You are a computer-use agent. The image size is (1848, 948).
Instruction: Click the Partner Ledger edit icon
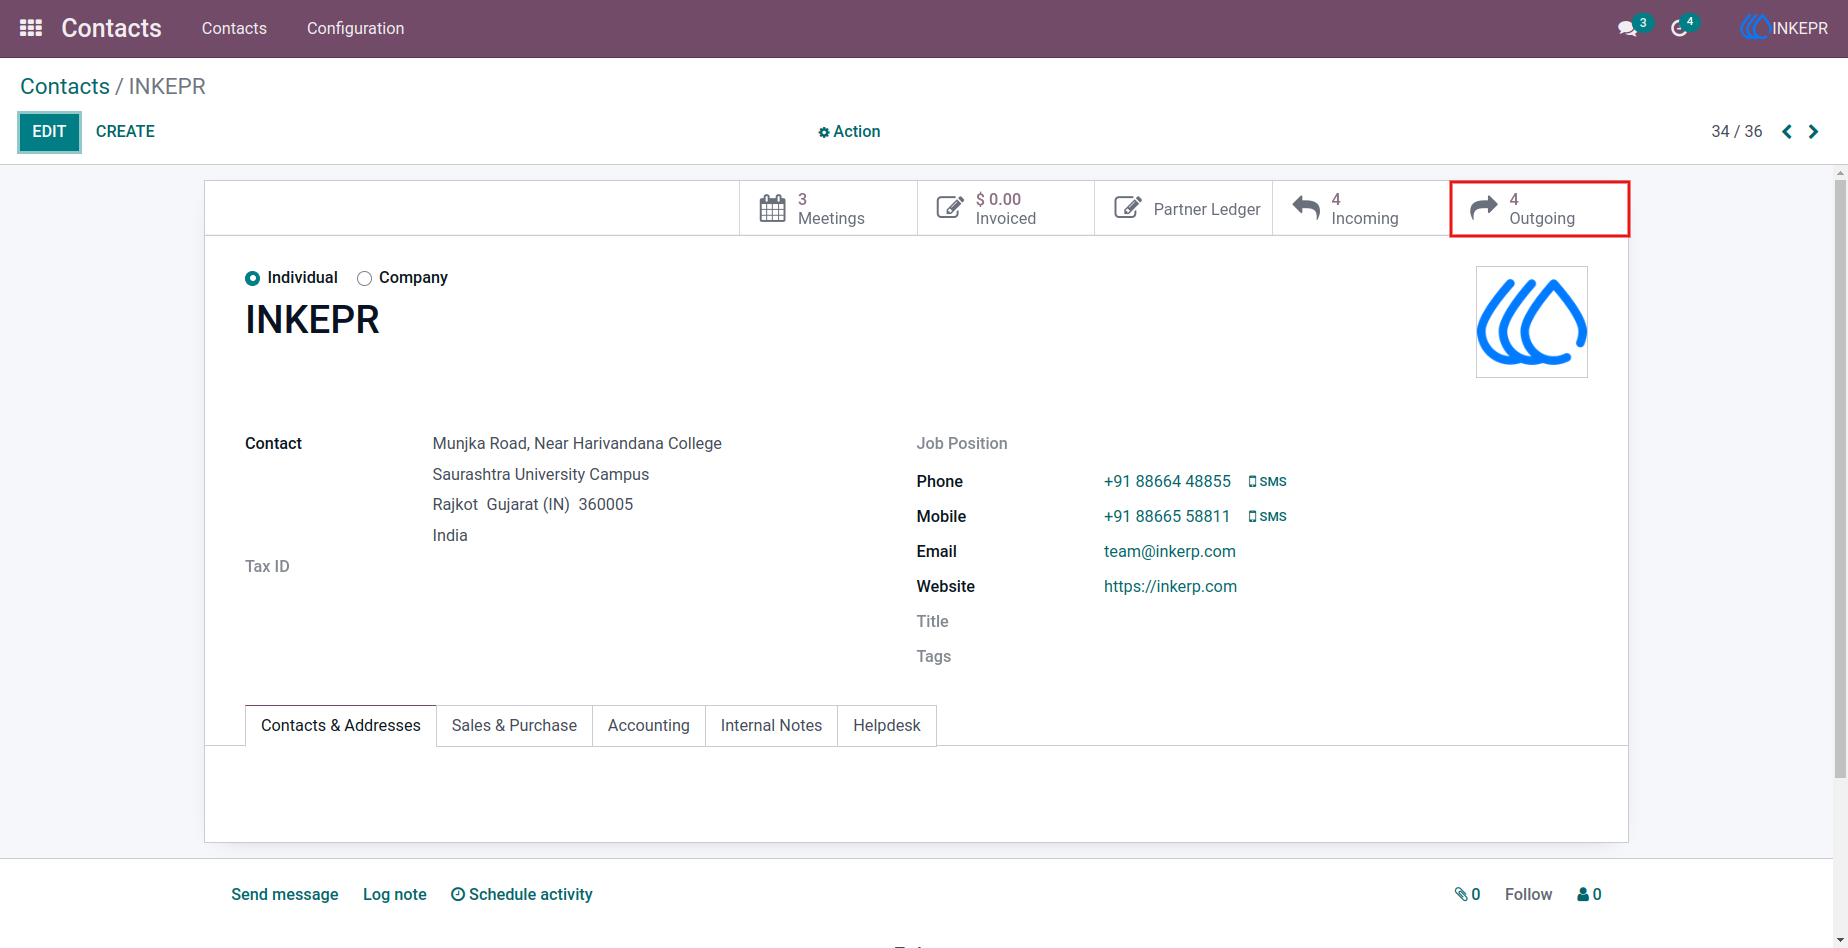pyautogui.click(x=1128, y=208)
